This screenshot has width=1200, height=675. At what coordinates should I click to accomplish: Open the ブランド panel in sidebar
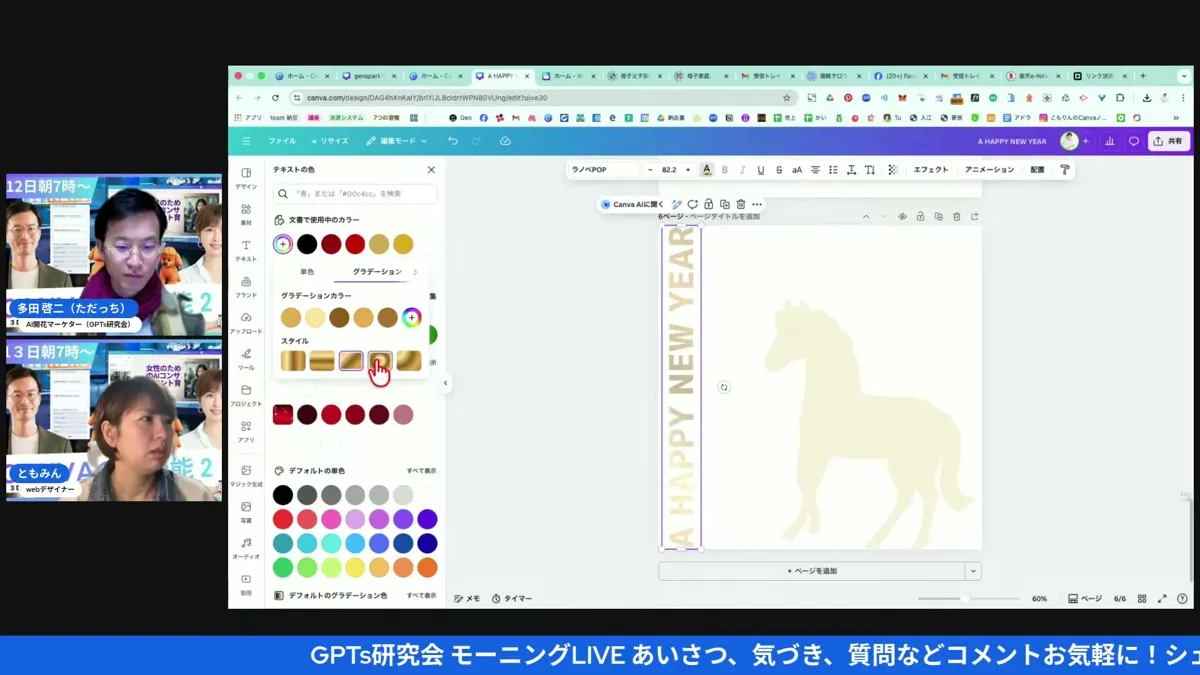246,287
